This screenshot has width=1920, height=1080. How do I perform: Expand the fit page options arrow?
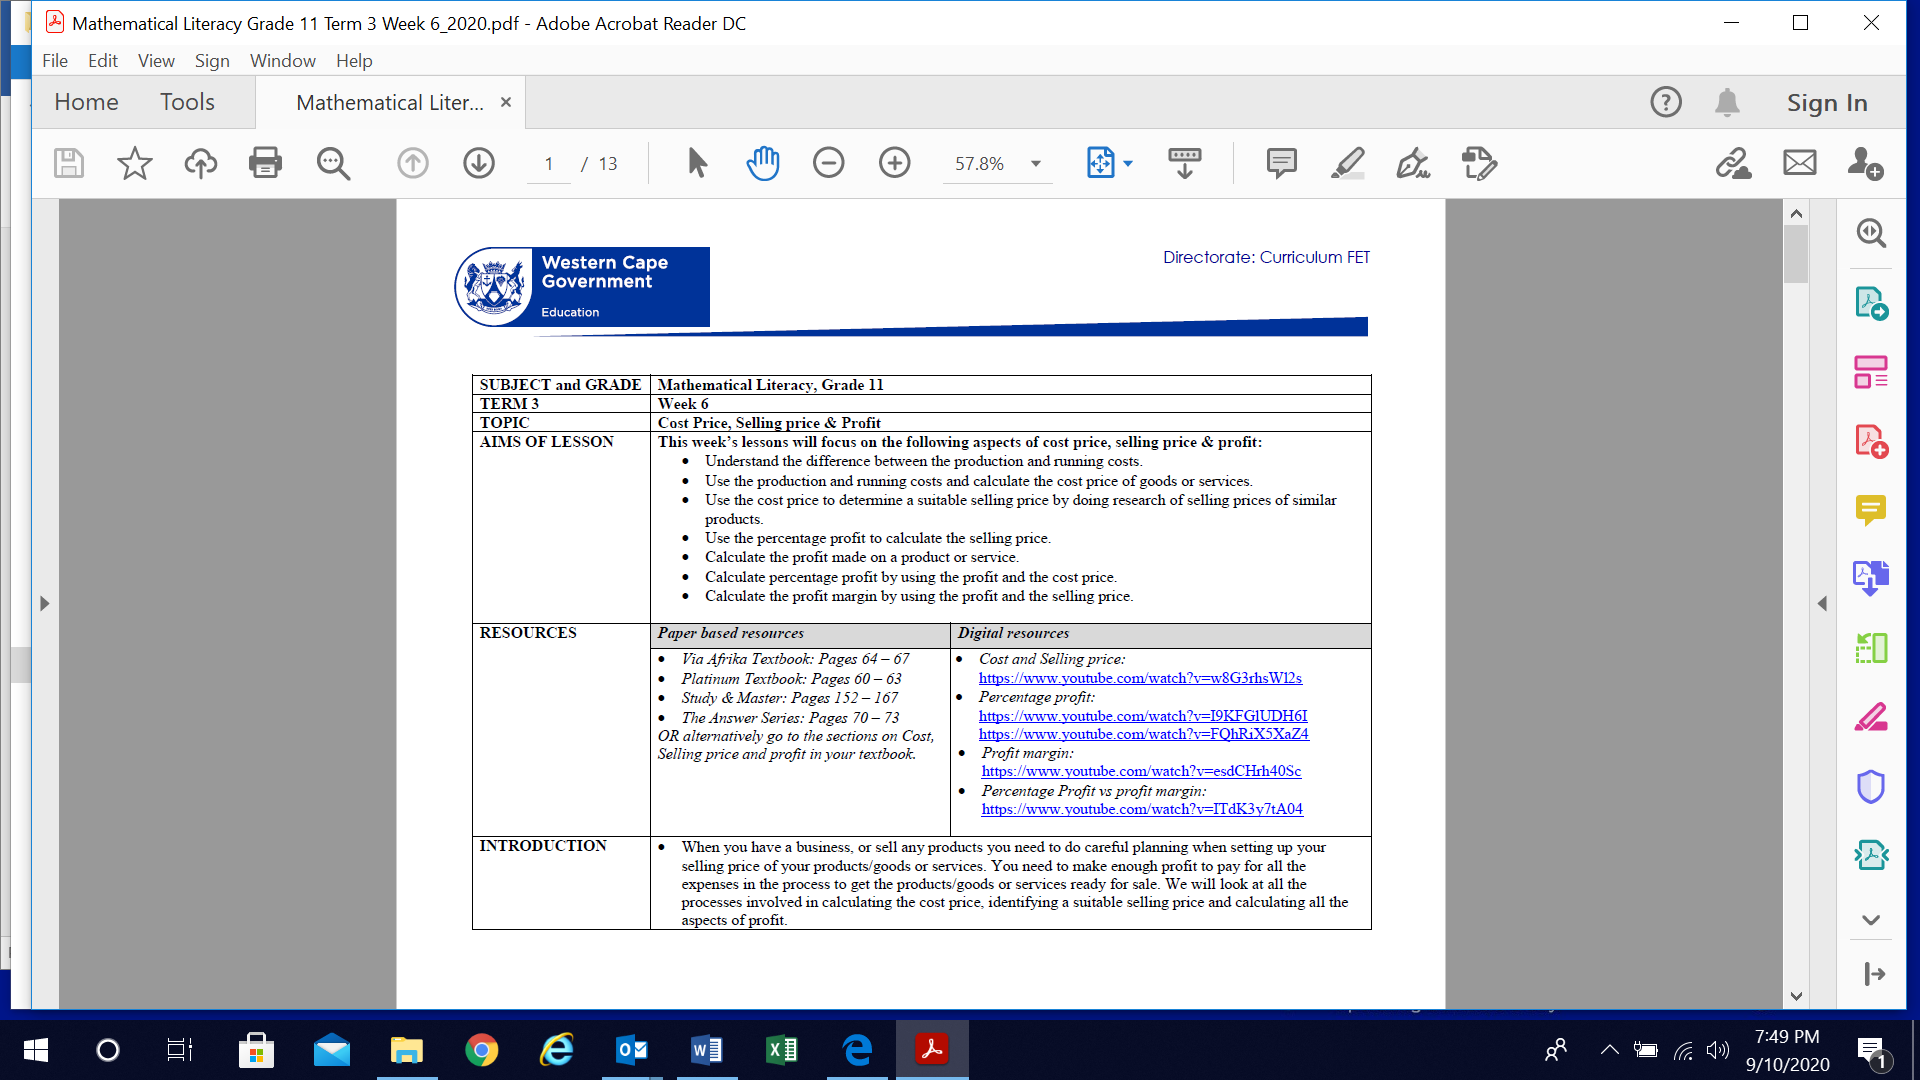(x=1128, y=164)
